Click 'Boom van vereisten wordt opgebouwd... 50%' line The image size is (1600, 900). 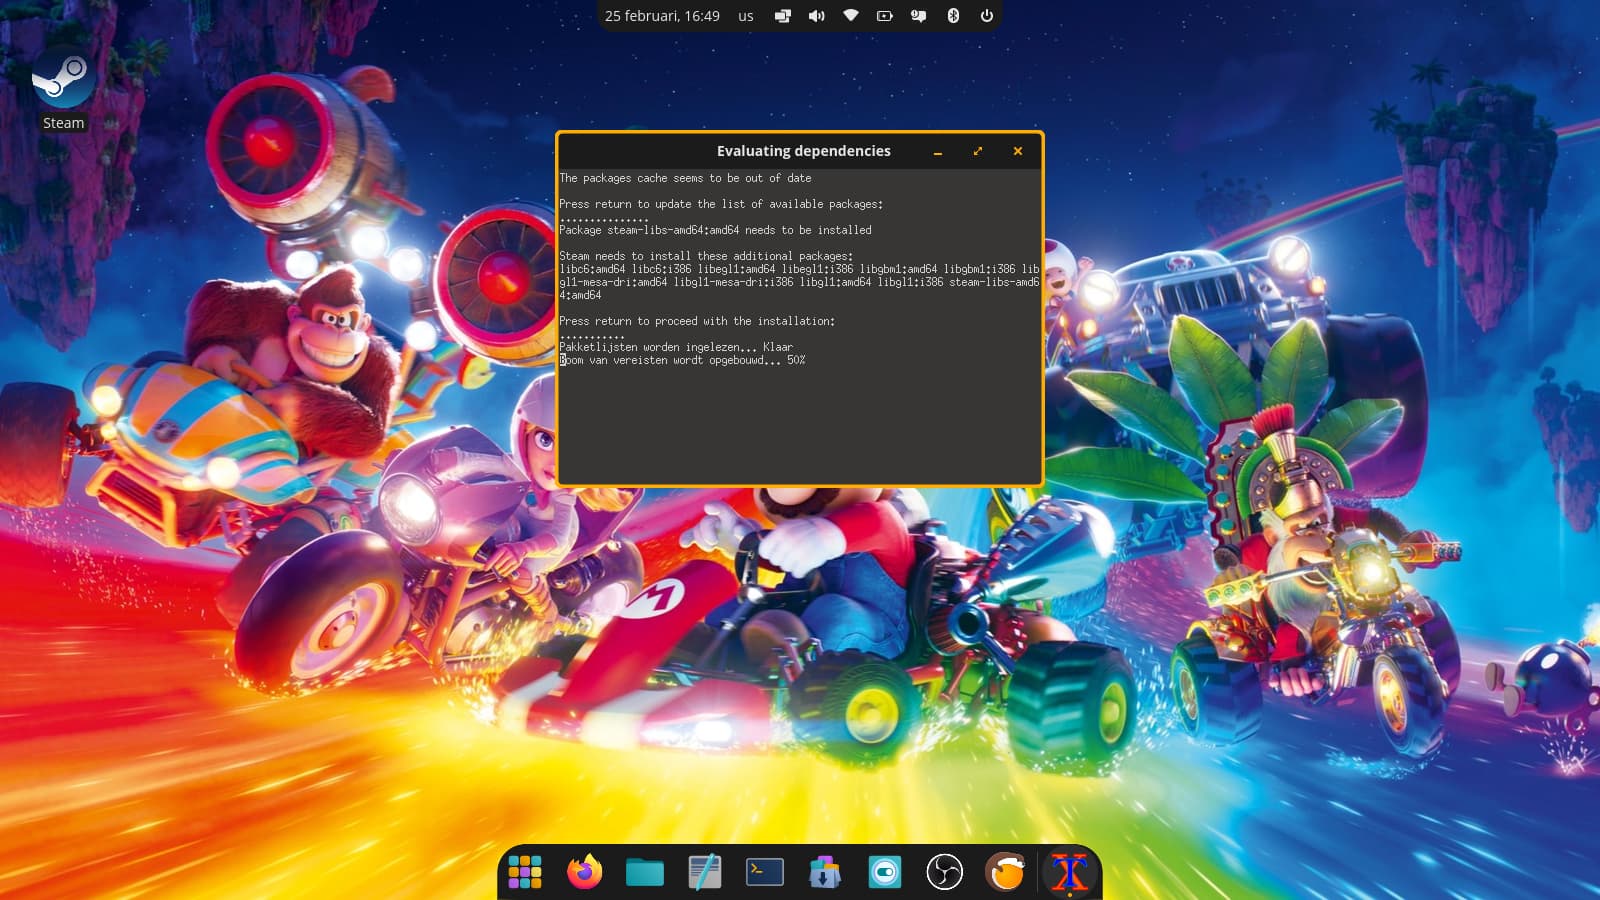(x=682, y=360)
